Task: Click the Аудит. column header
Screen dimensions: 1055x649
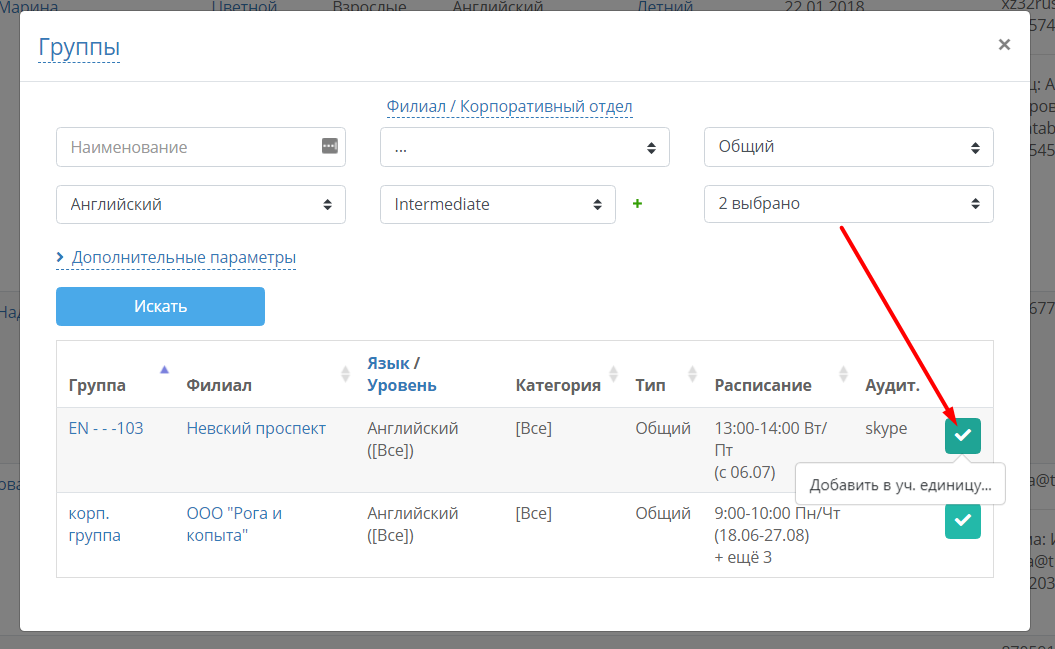Action: pos(892,385)
